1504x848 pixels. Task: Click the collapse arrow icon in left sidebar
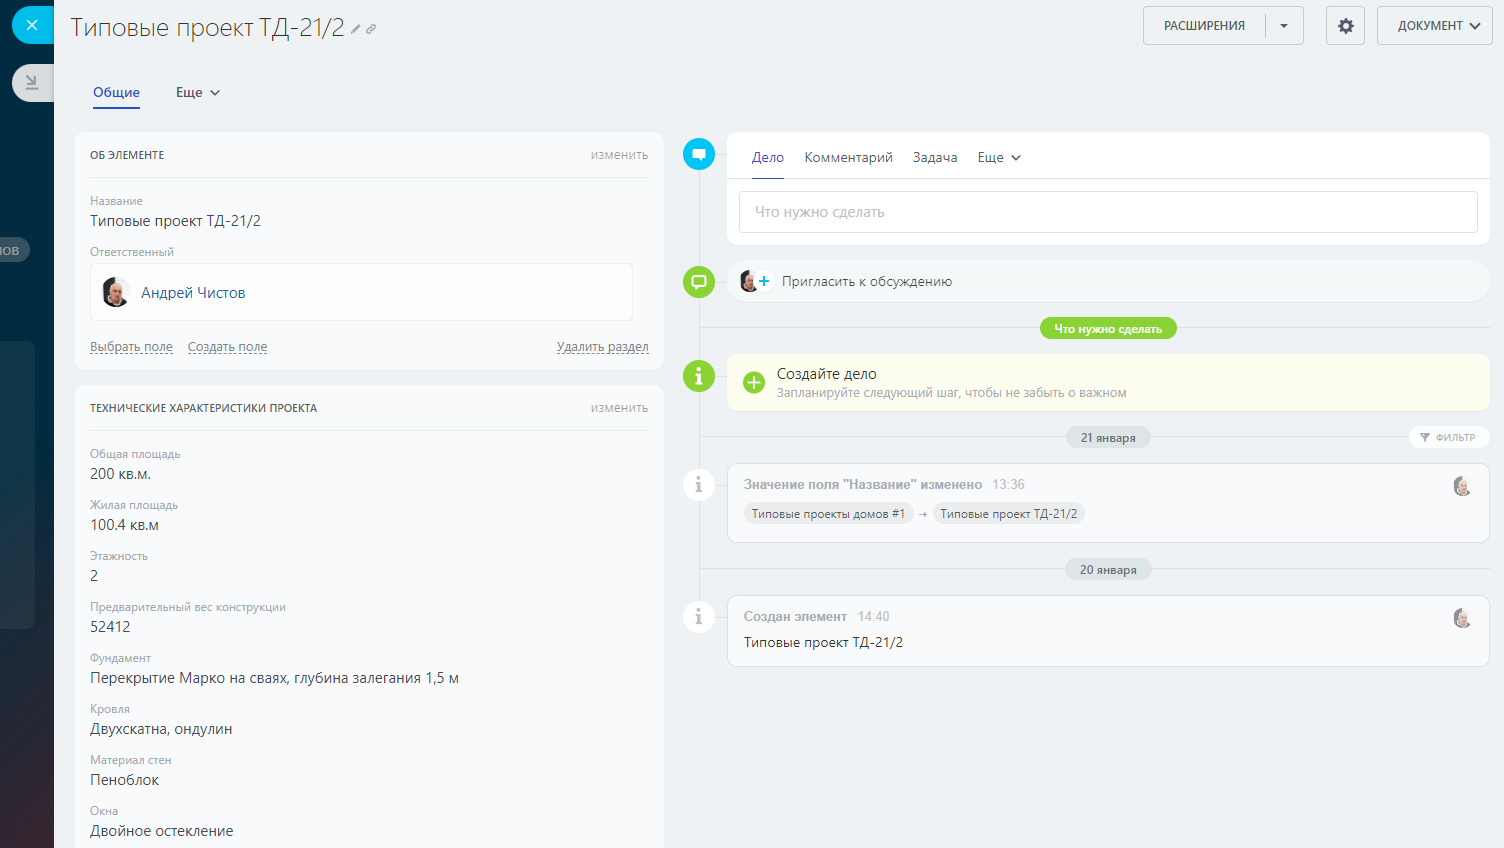[x=32, y=83]
